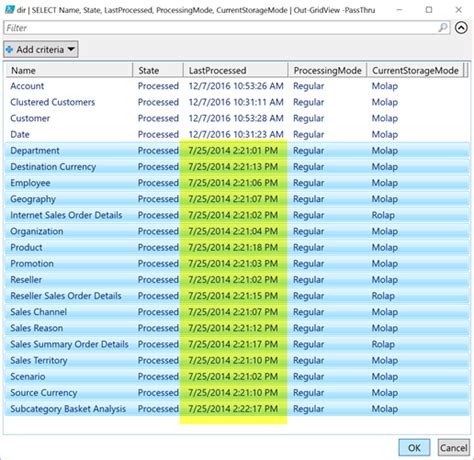Select the Sales Reason row
The height and width of the screenshot is (460, 474).
pyautogui.click(x=237, y=328)
